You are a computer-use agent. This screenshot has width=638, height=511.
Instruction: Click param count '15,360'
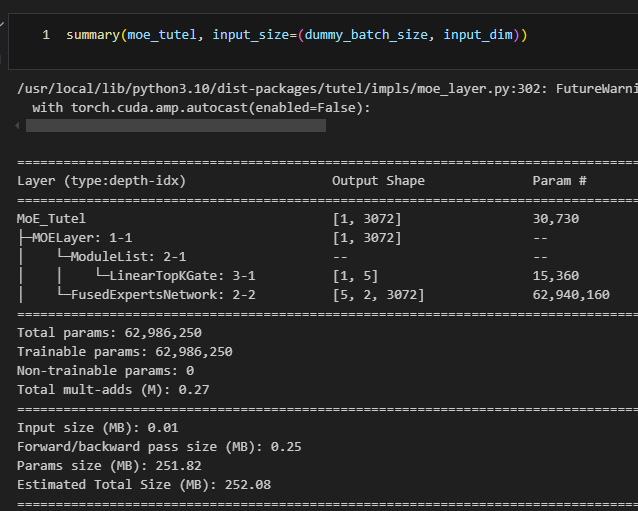[x=556, y=276]
